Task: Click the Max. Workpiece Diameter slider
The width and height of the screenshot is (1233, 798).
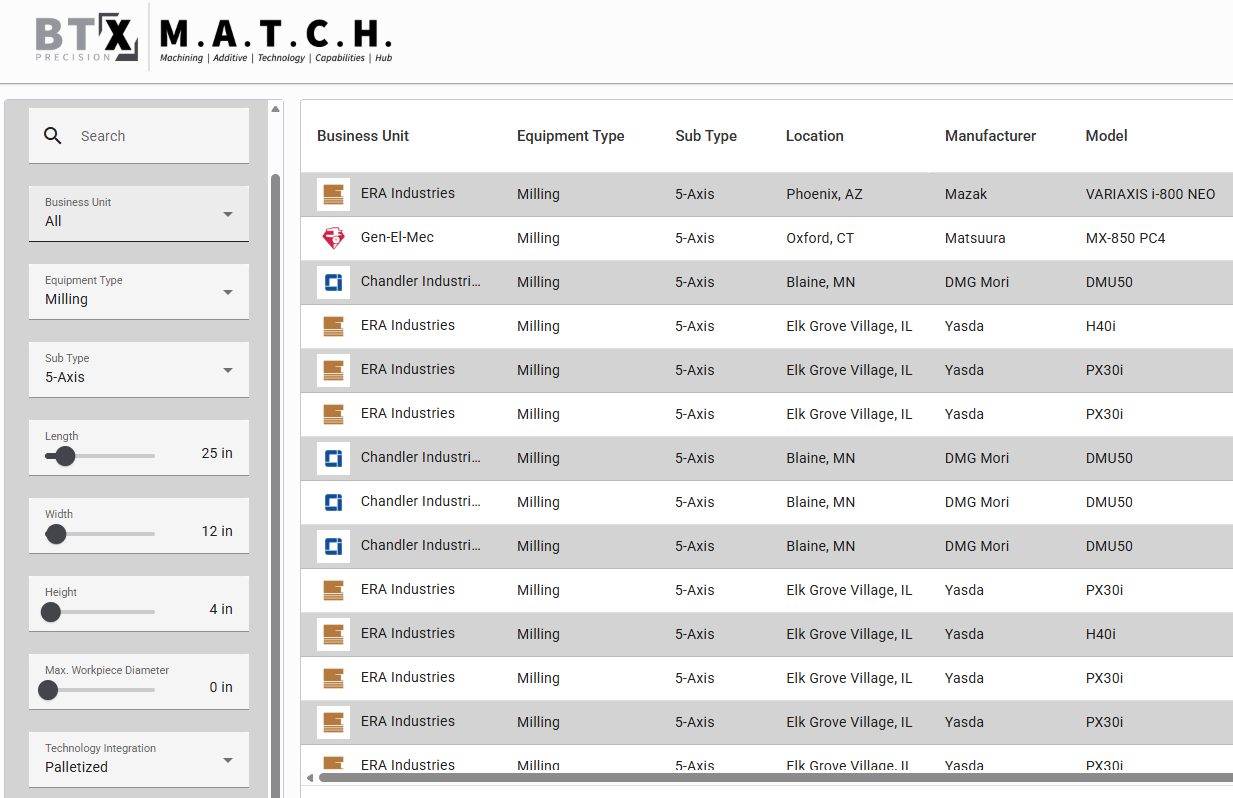Action: pyautogui.click(x=47, y=689)
